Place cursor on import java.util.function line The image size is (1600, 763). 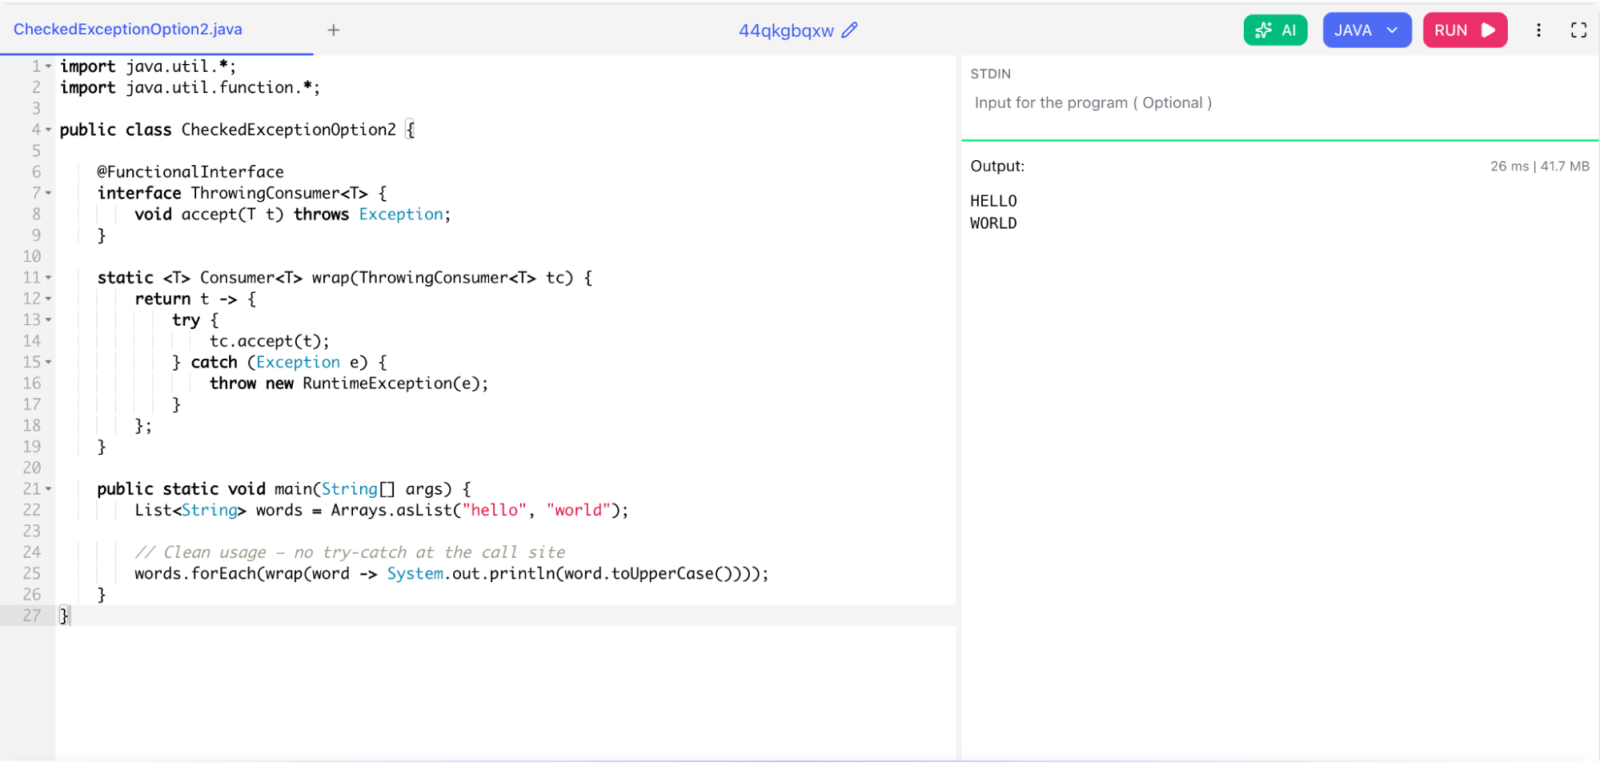190,88
